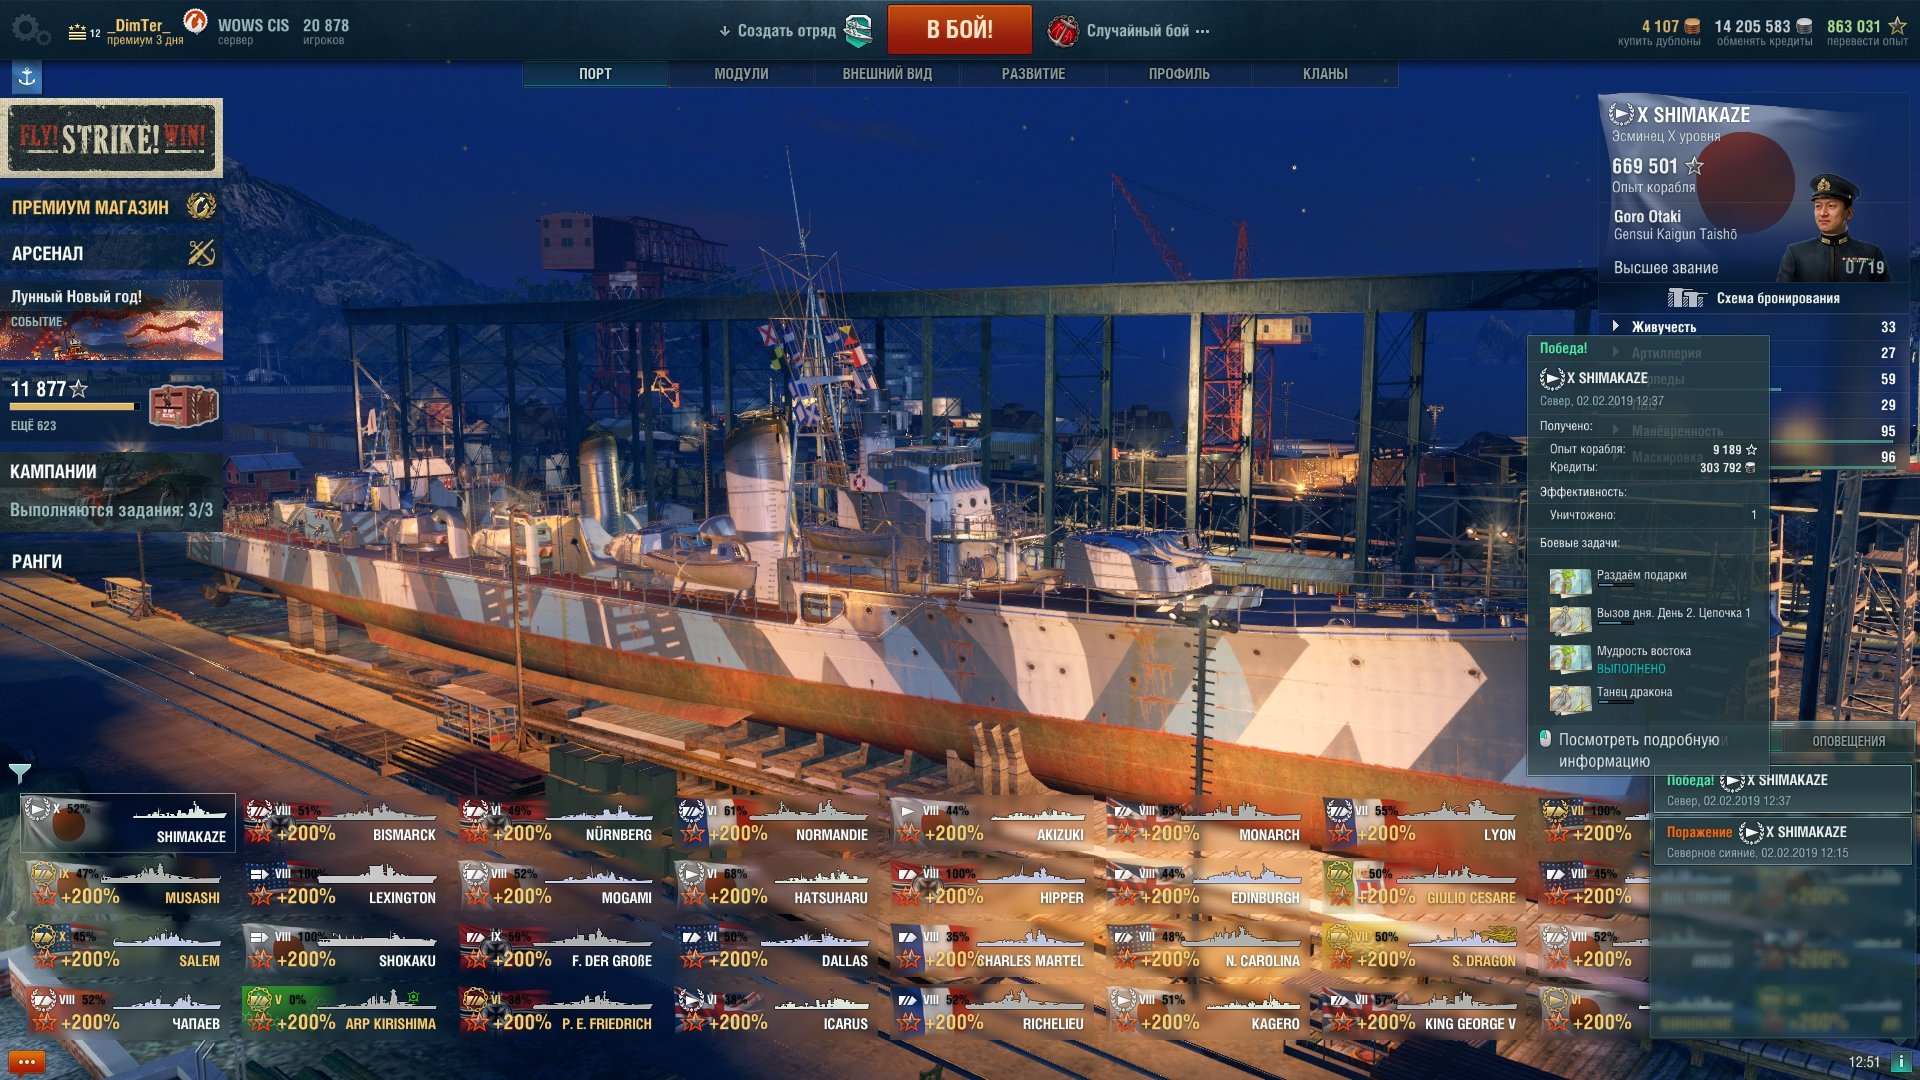Click the Goro Otaki commander portrait
Viewport: 1920px width, 1080px height.
click(1836, 228)
